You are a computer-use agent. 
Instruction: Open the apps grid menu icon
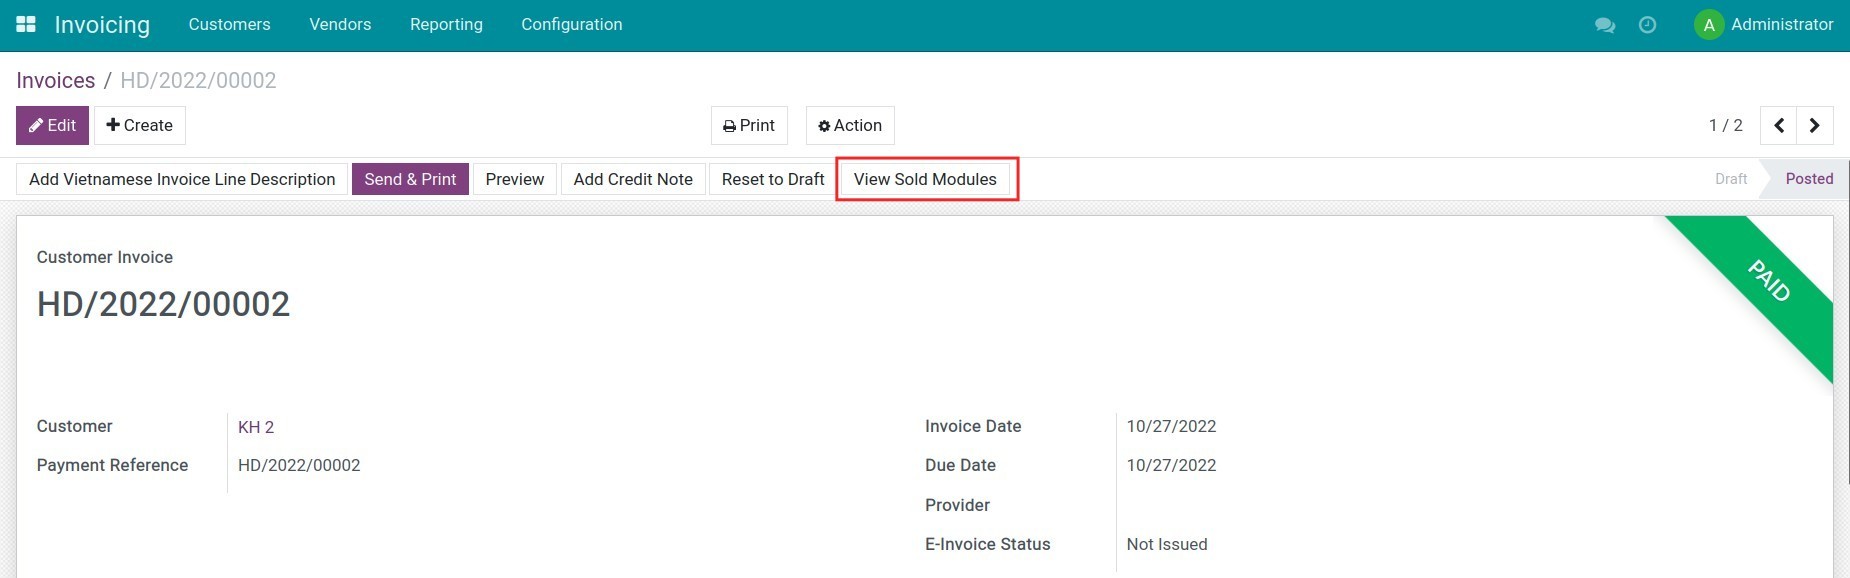[x=26, y=24]
